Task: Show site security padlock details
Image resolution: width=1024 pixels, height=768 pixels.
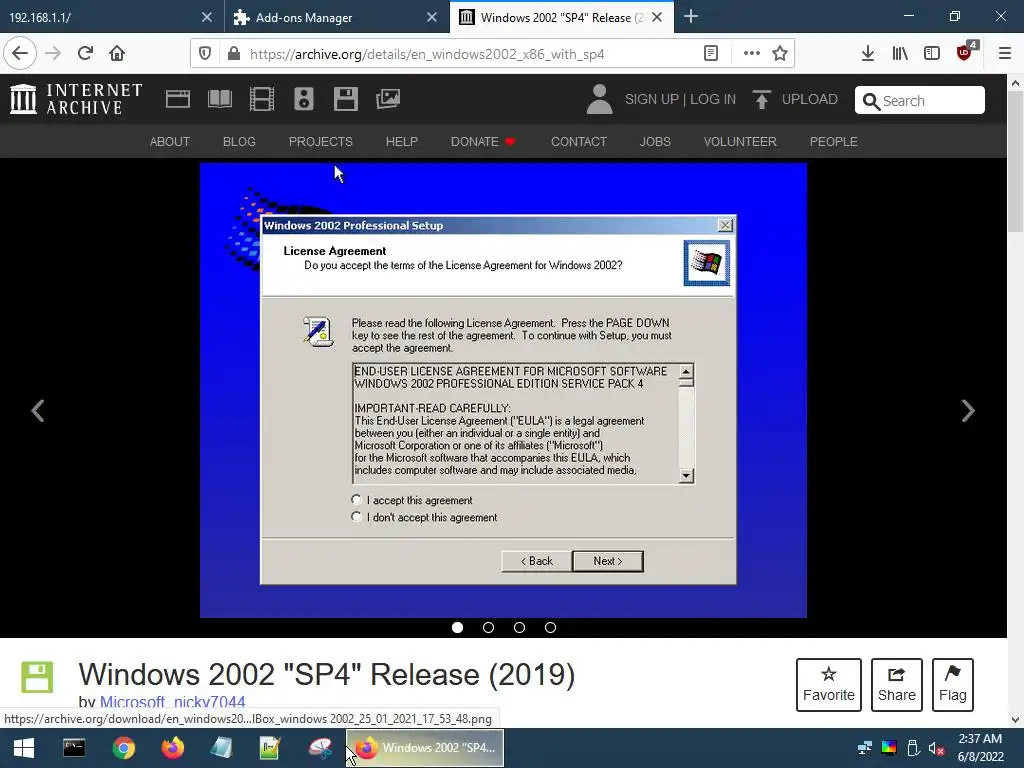Action: 233,54
